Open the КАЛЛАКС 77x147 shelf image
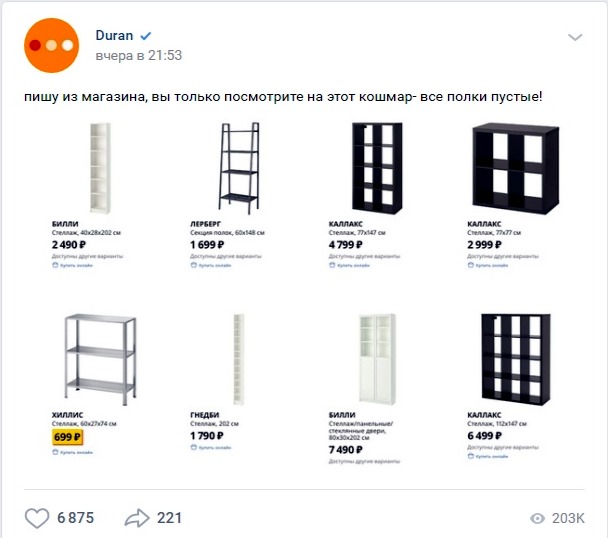 tap(377, 168)
